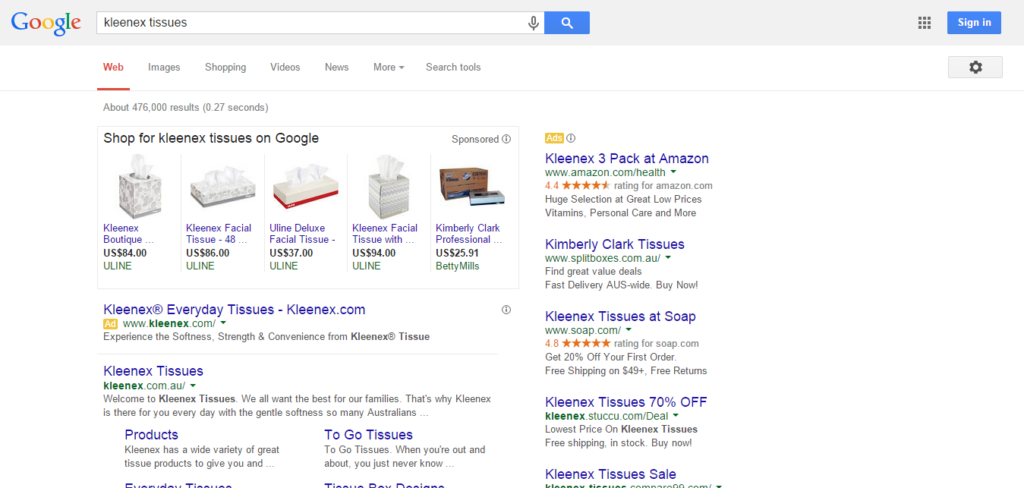Viewport: 1024px width, 488px height.
Task: Click the search input field
Action: click(310, 23)
